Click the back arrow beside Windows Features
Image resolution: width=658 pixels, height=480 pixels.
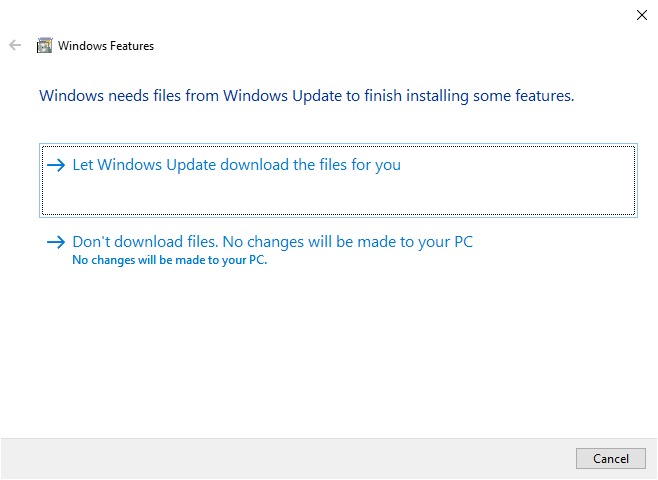point(15,45)
